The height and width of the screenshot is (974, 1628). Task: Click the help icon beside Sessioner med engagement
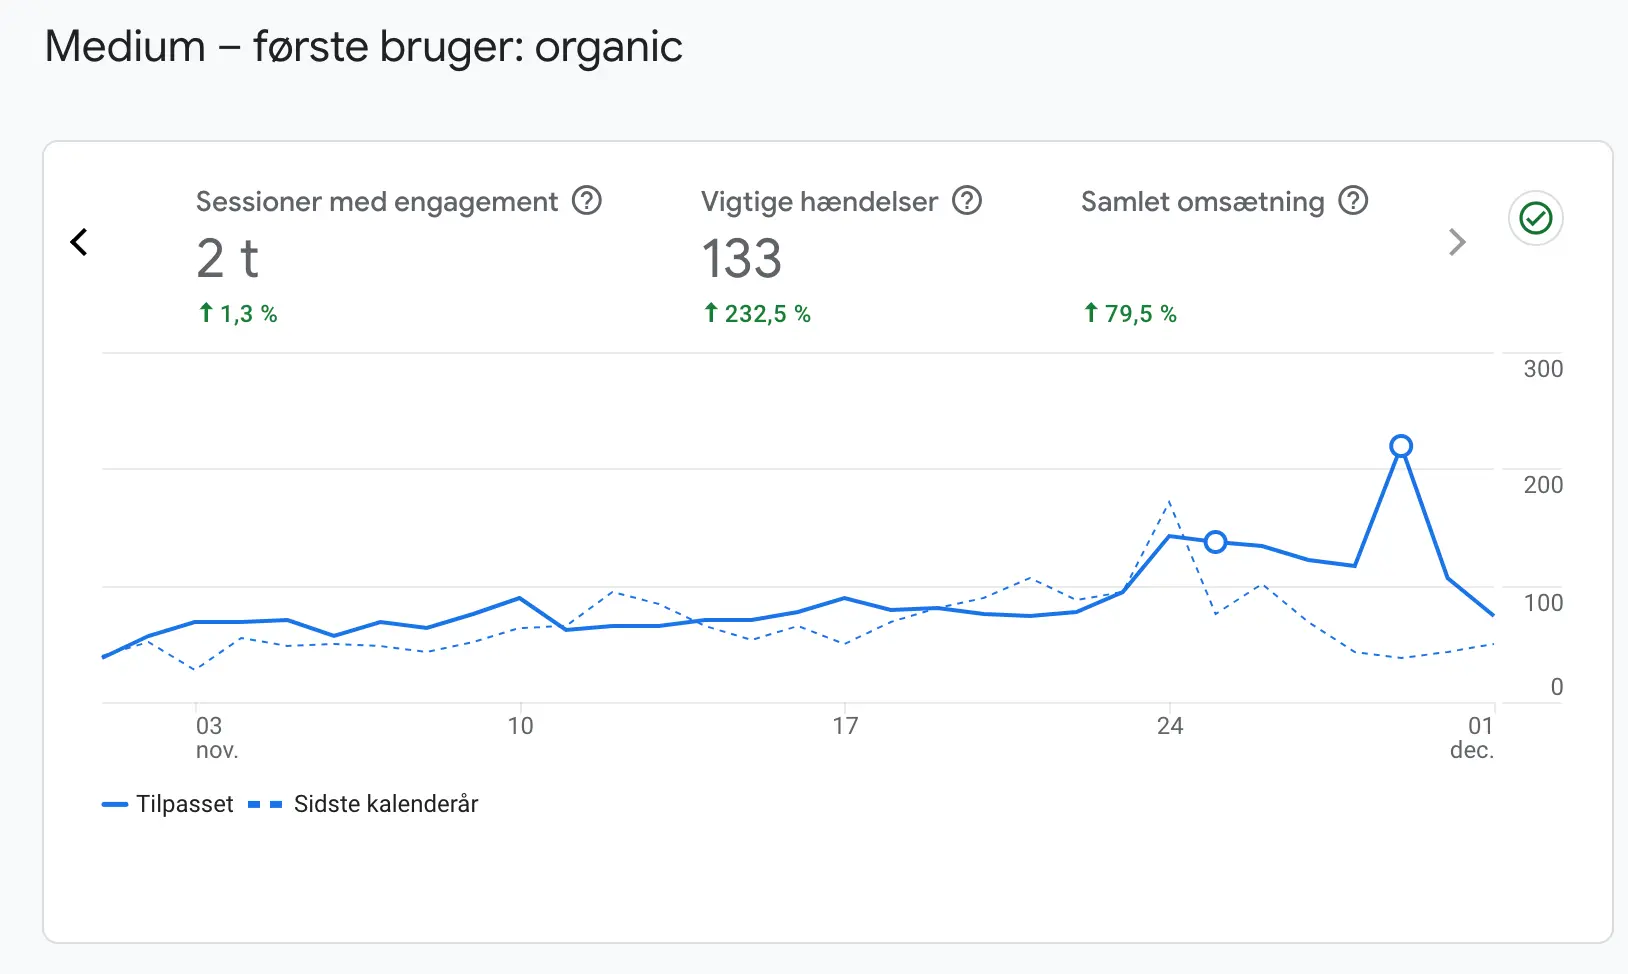pos(587,201)
